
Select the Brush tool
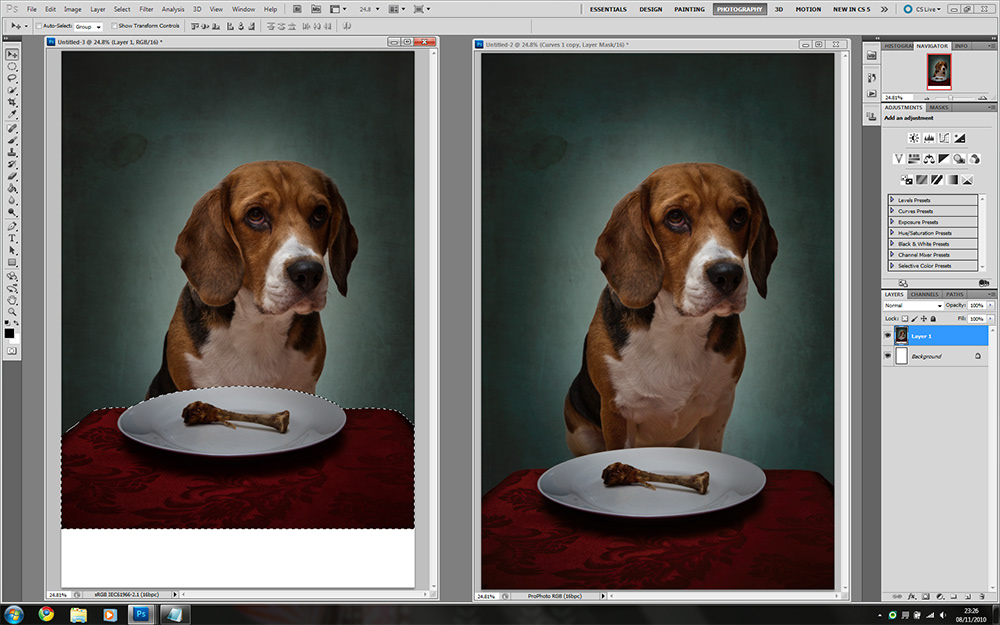coord(11,140)
